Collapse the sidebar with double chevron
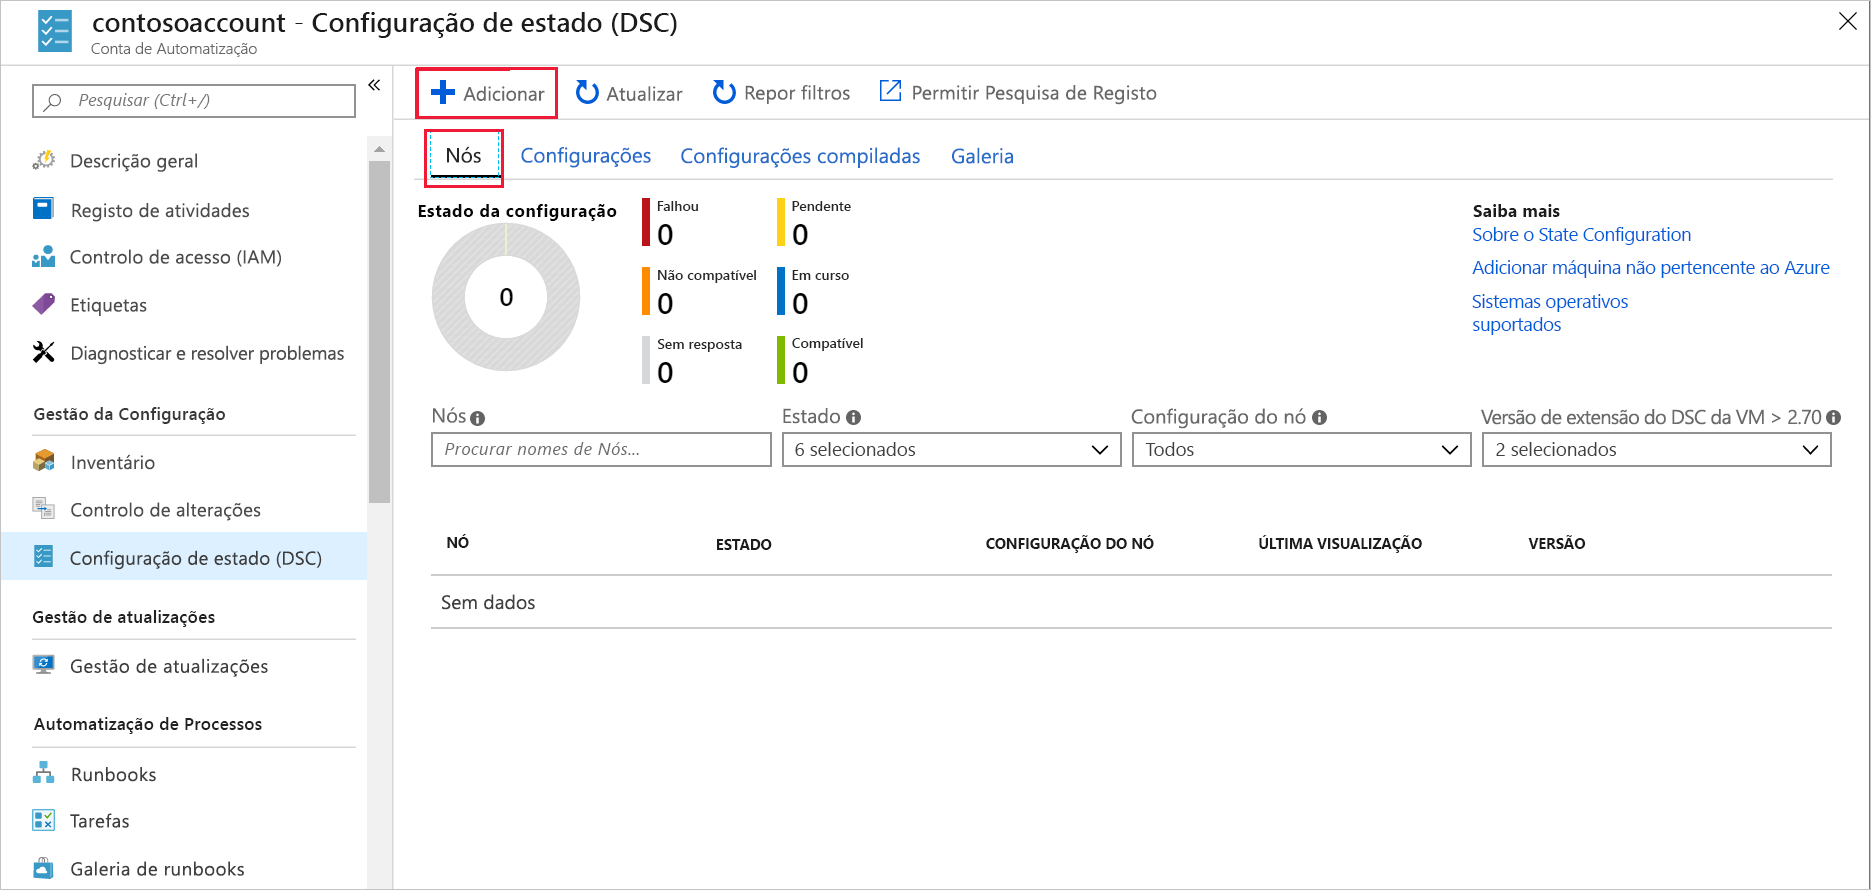 pyautogui.click(x=374, y=85)
